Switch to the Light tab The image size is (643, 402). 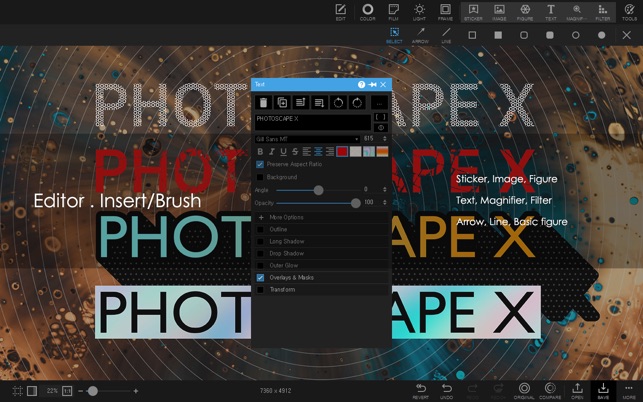click(x=419, y=12)
